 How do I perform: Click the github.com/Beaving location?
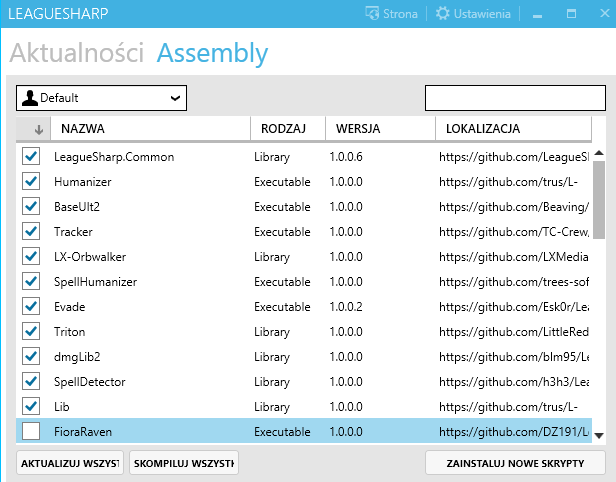514,207
